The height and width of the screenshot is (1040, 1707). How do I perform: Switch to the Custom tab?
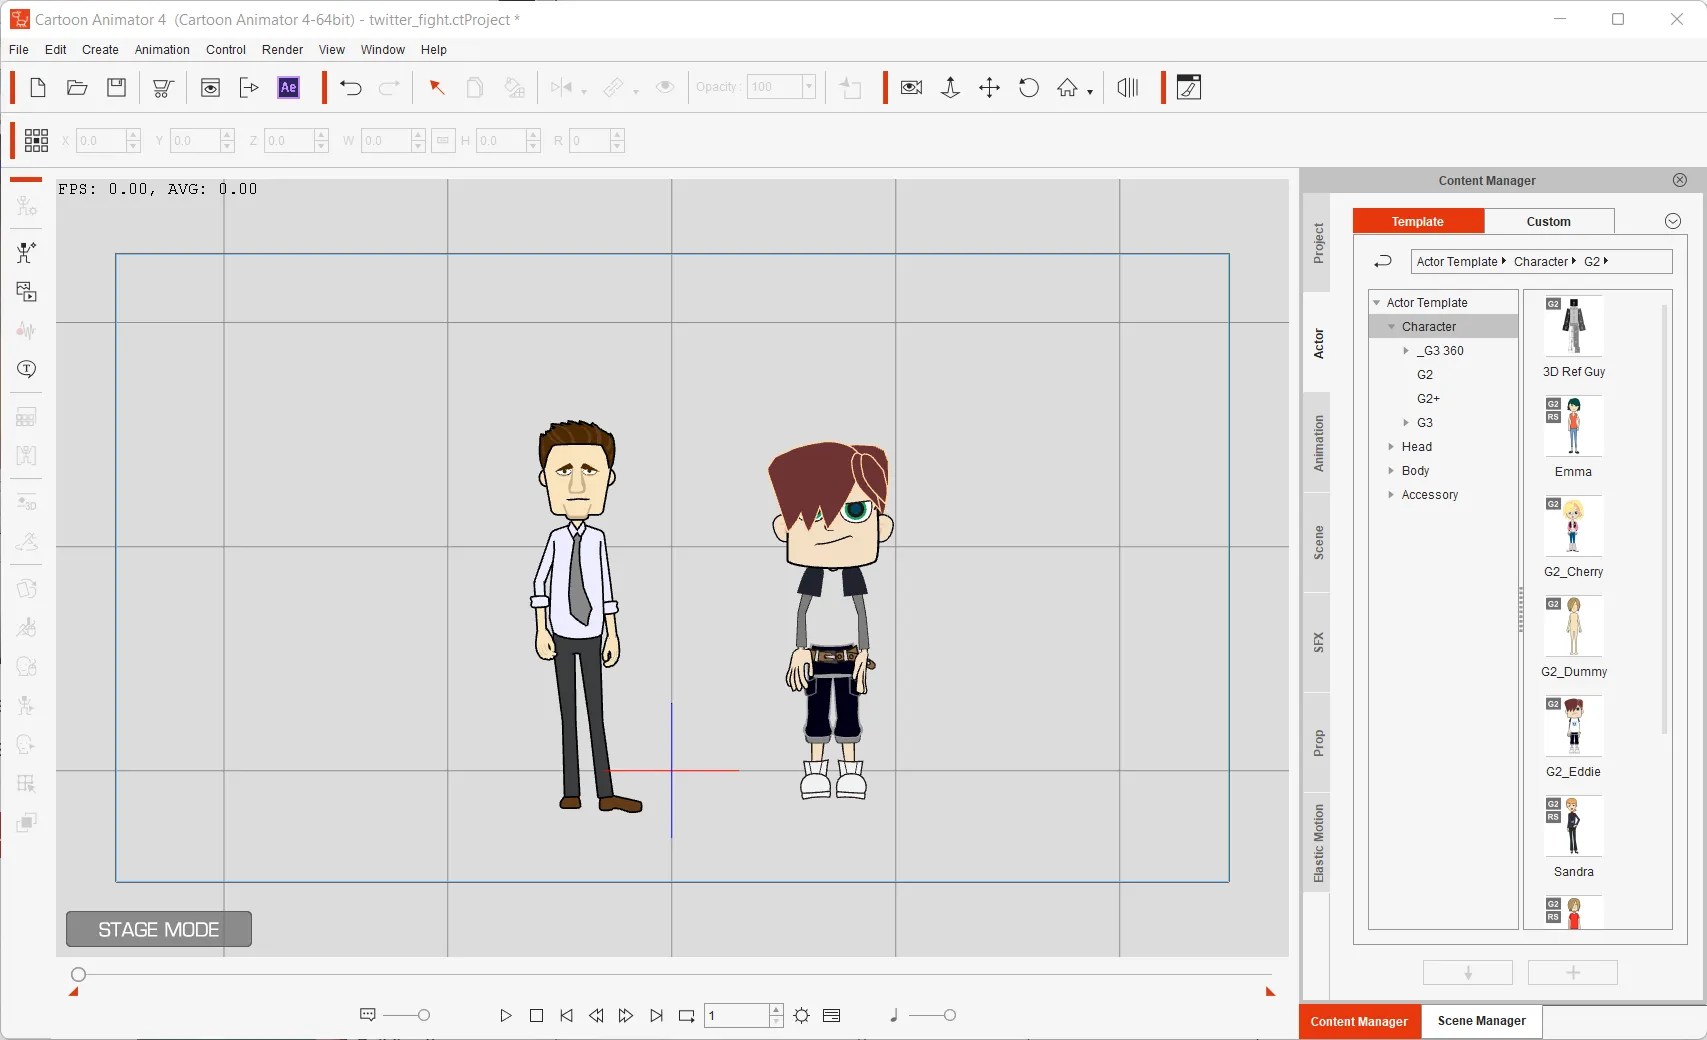click(1548, 222)
